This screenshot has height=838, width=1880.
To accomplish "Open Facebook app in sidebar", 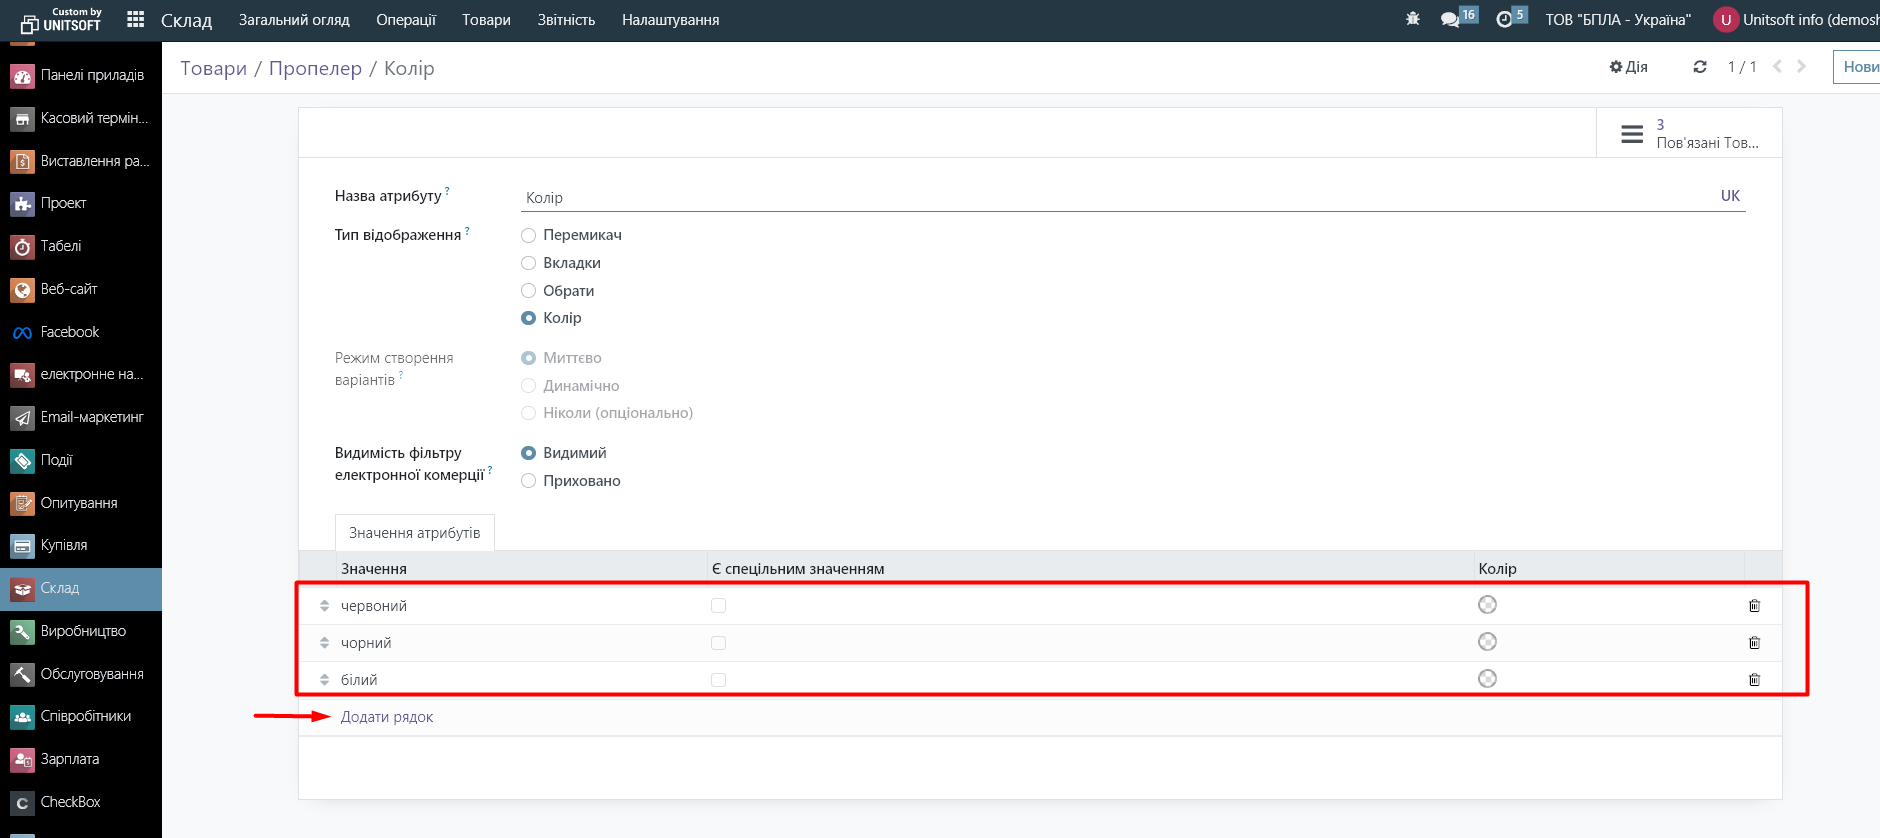I will (70, 332).
